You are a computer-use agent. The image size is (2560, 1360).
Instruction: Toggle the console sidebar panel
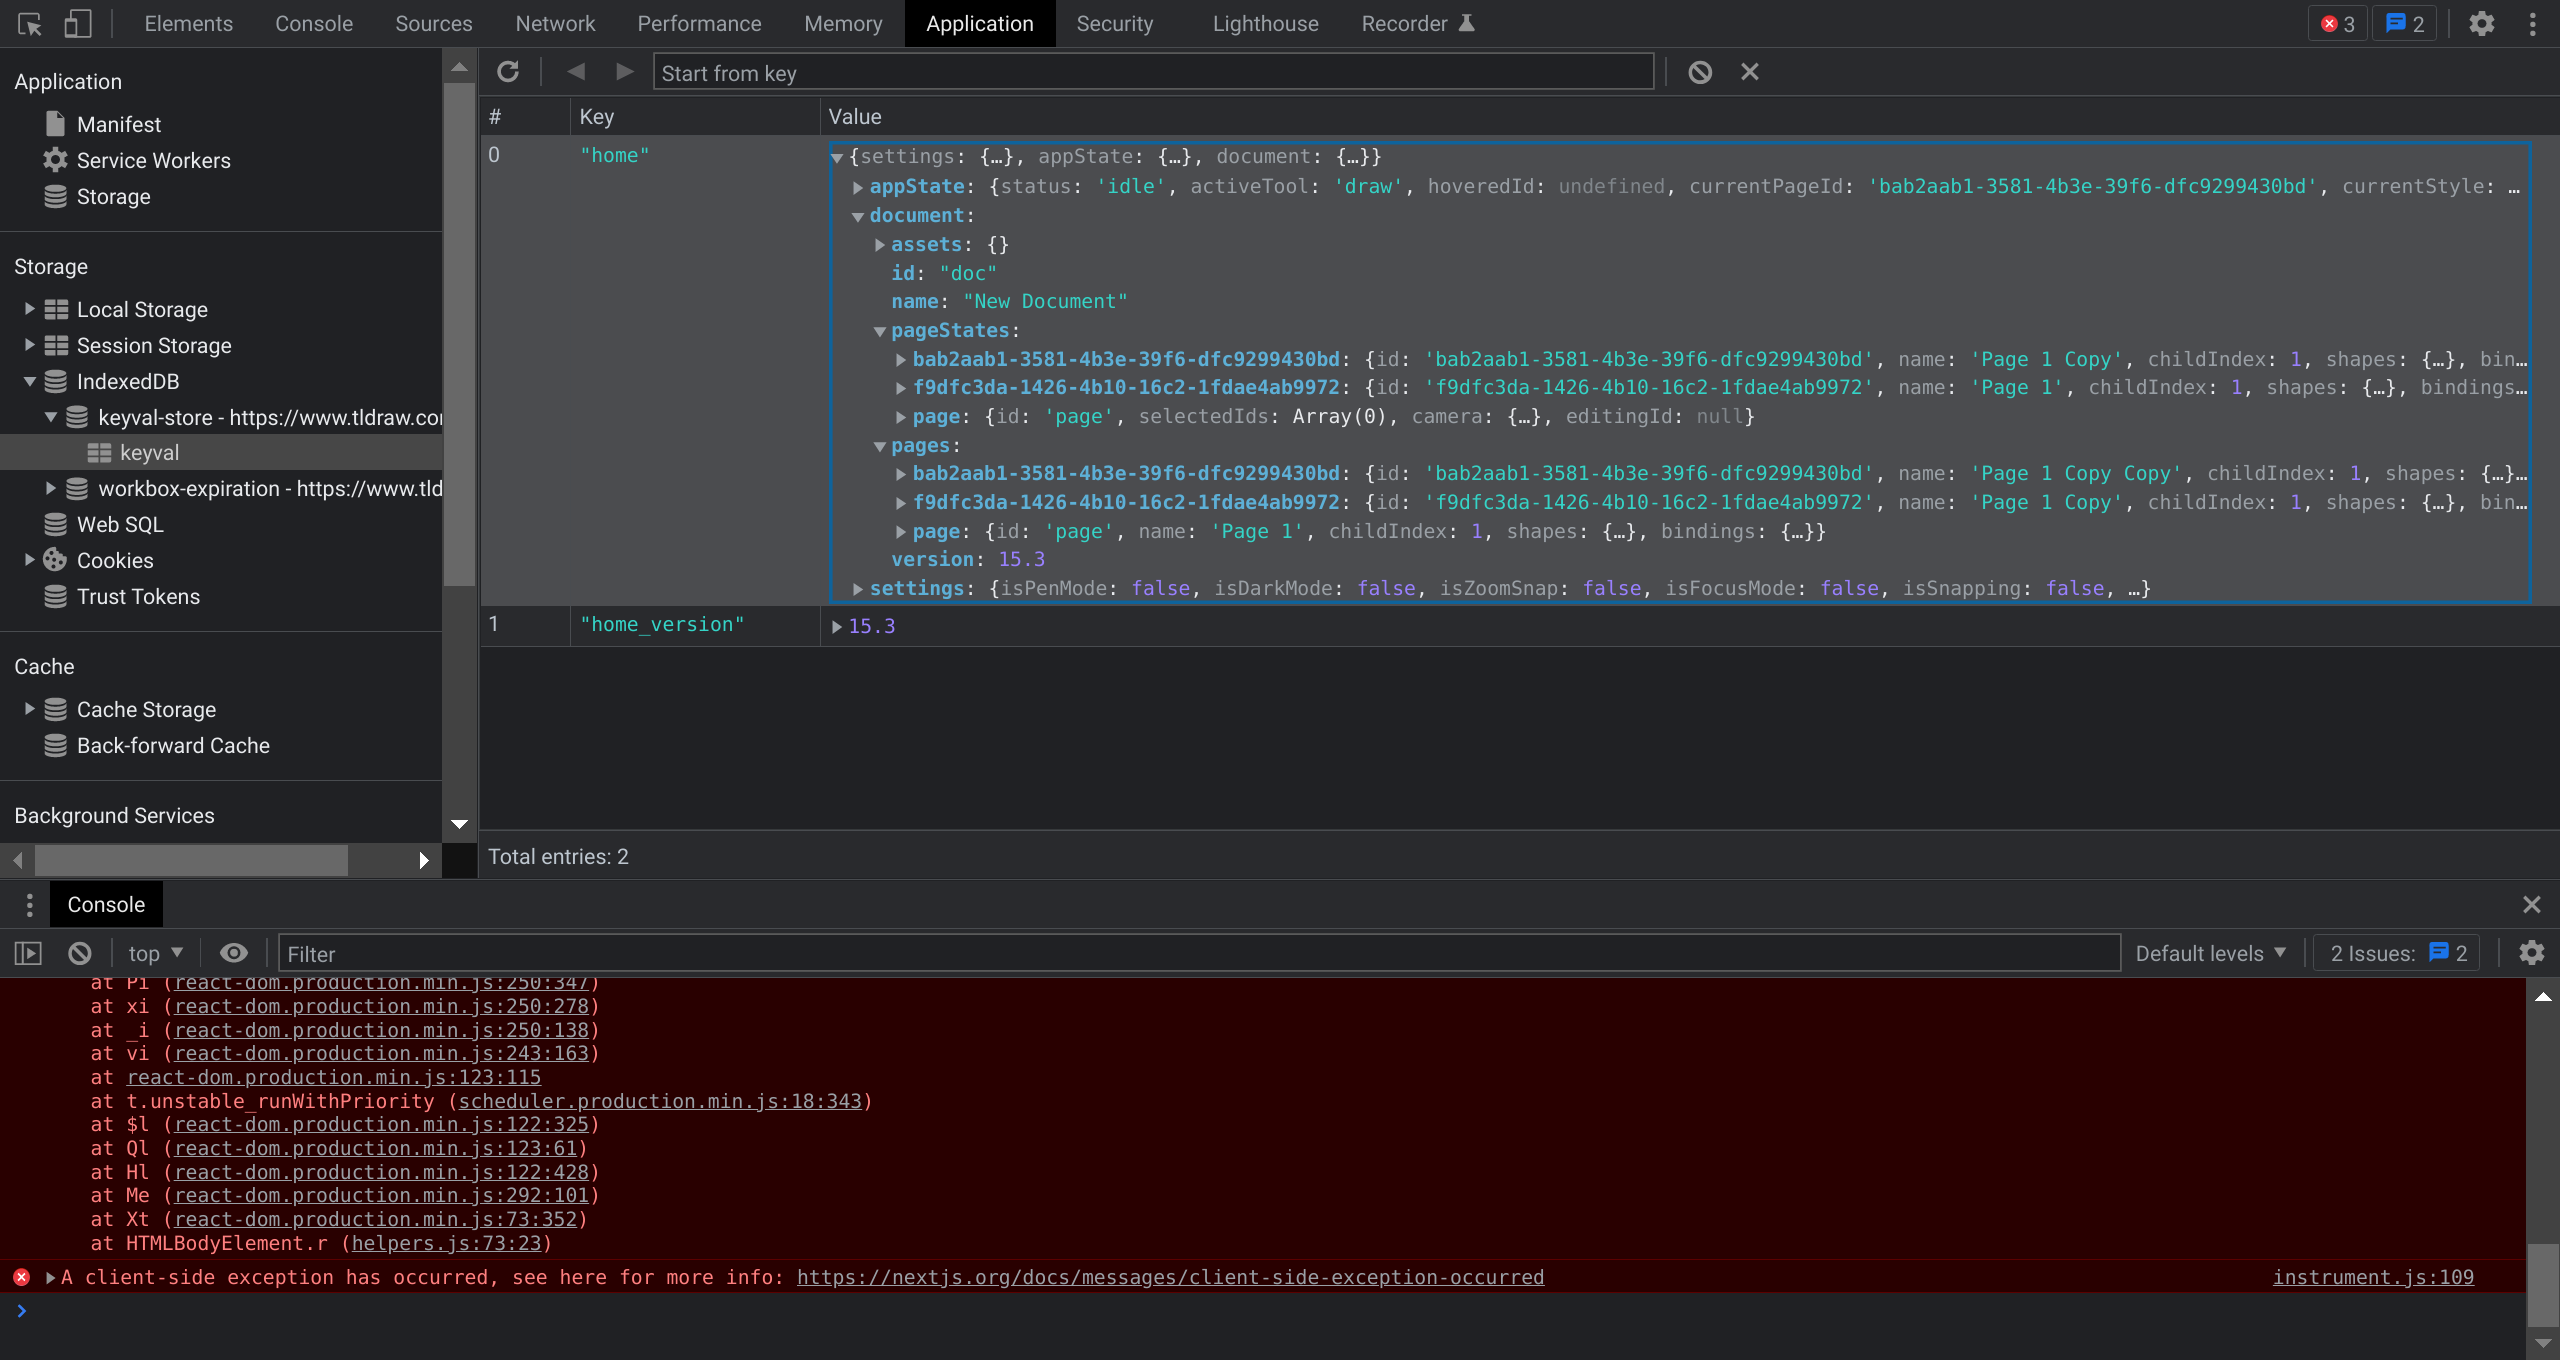pos(29,953)
